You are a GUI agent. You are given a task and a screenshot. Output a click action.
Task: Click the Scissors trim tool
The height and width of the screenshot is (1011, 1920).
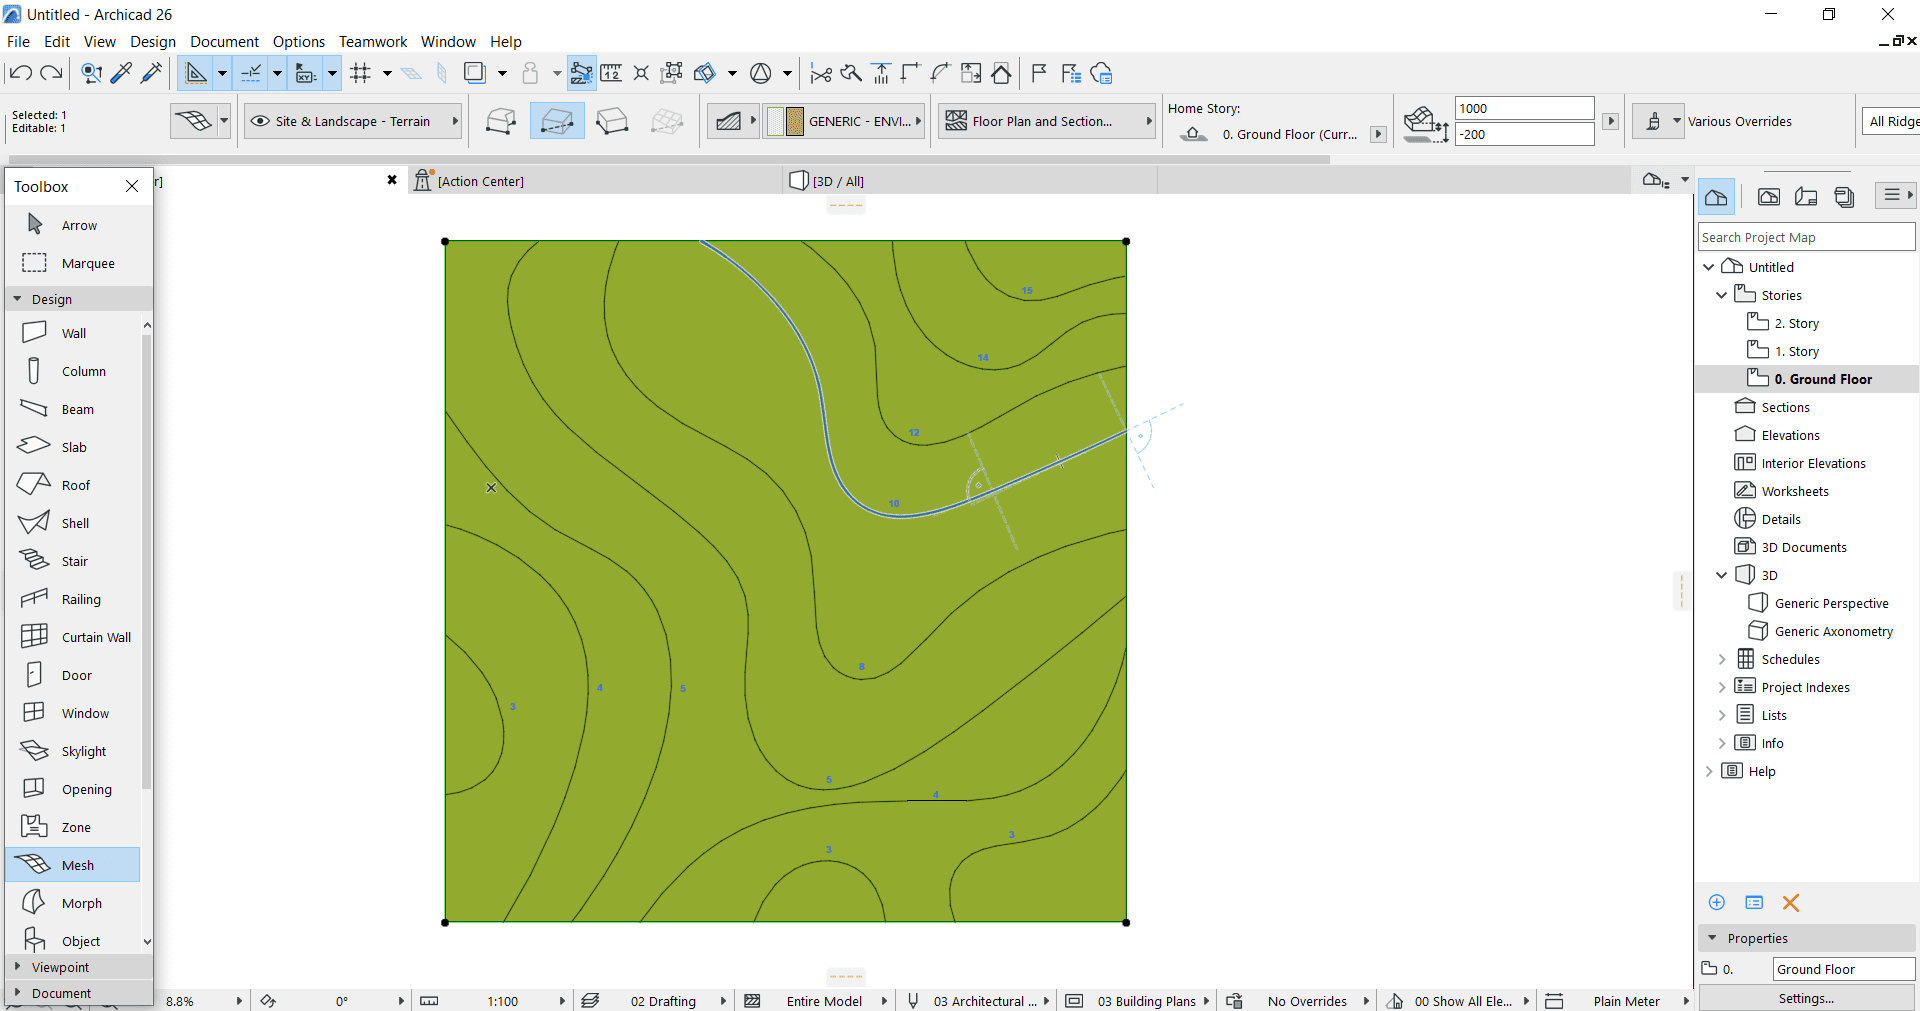tap(820, 72)
